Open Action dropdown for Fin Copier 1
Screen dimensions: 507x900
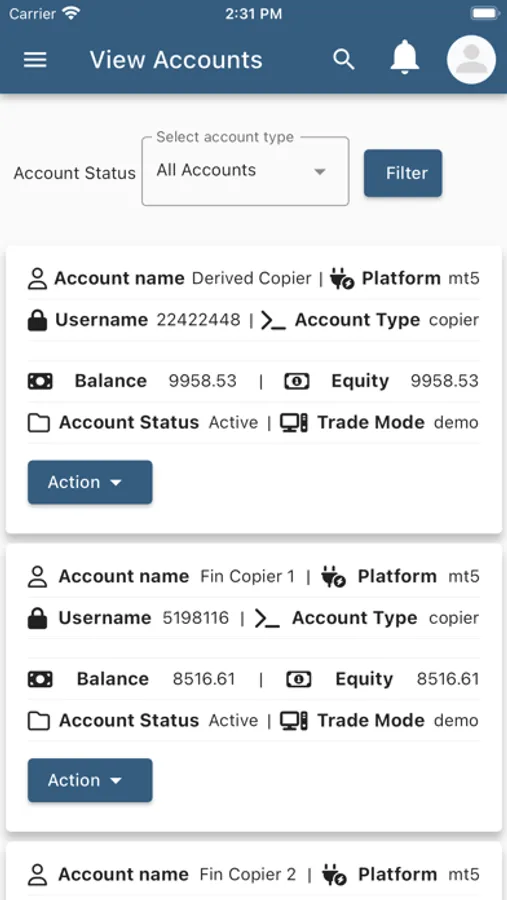click(90, 780)
